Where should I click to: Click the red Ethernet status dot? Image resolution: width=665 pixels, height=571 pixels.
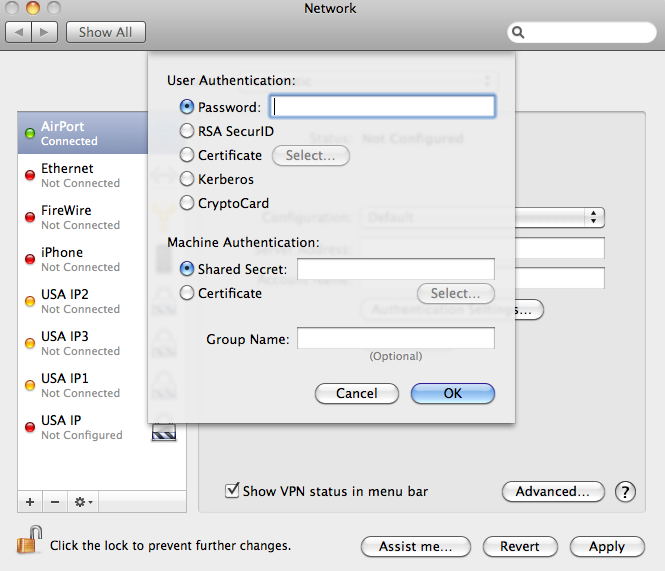(x=30, y=175)
